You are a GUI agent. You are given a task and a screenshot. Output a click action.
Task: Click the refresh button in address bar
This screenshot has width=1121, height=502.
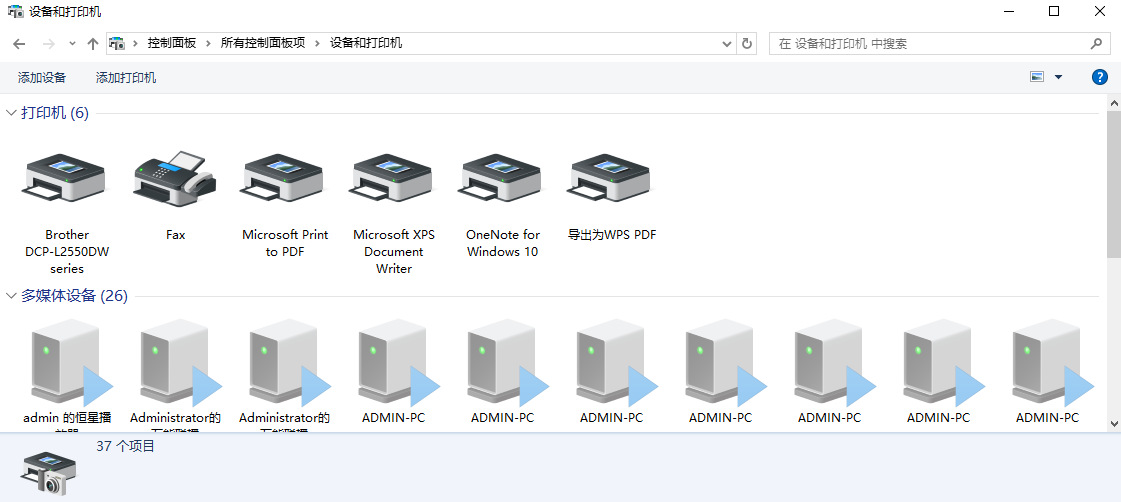point(747,43)
